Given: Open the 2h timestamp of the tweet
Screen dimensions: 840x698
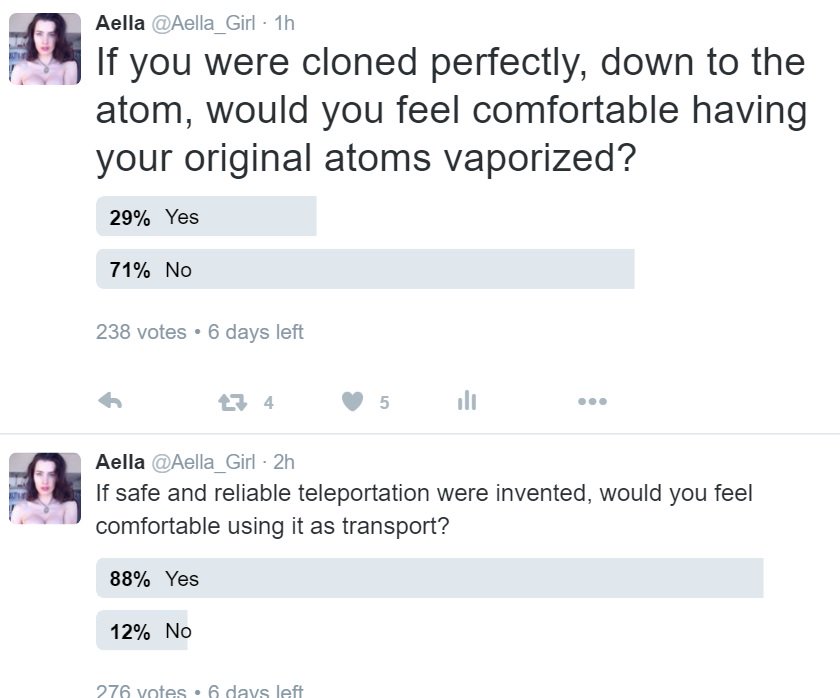Looking at the screenshot, I should click(x=284, y=461).
